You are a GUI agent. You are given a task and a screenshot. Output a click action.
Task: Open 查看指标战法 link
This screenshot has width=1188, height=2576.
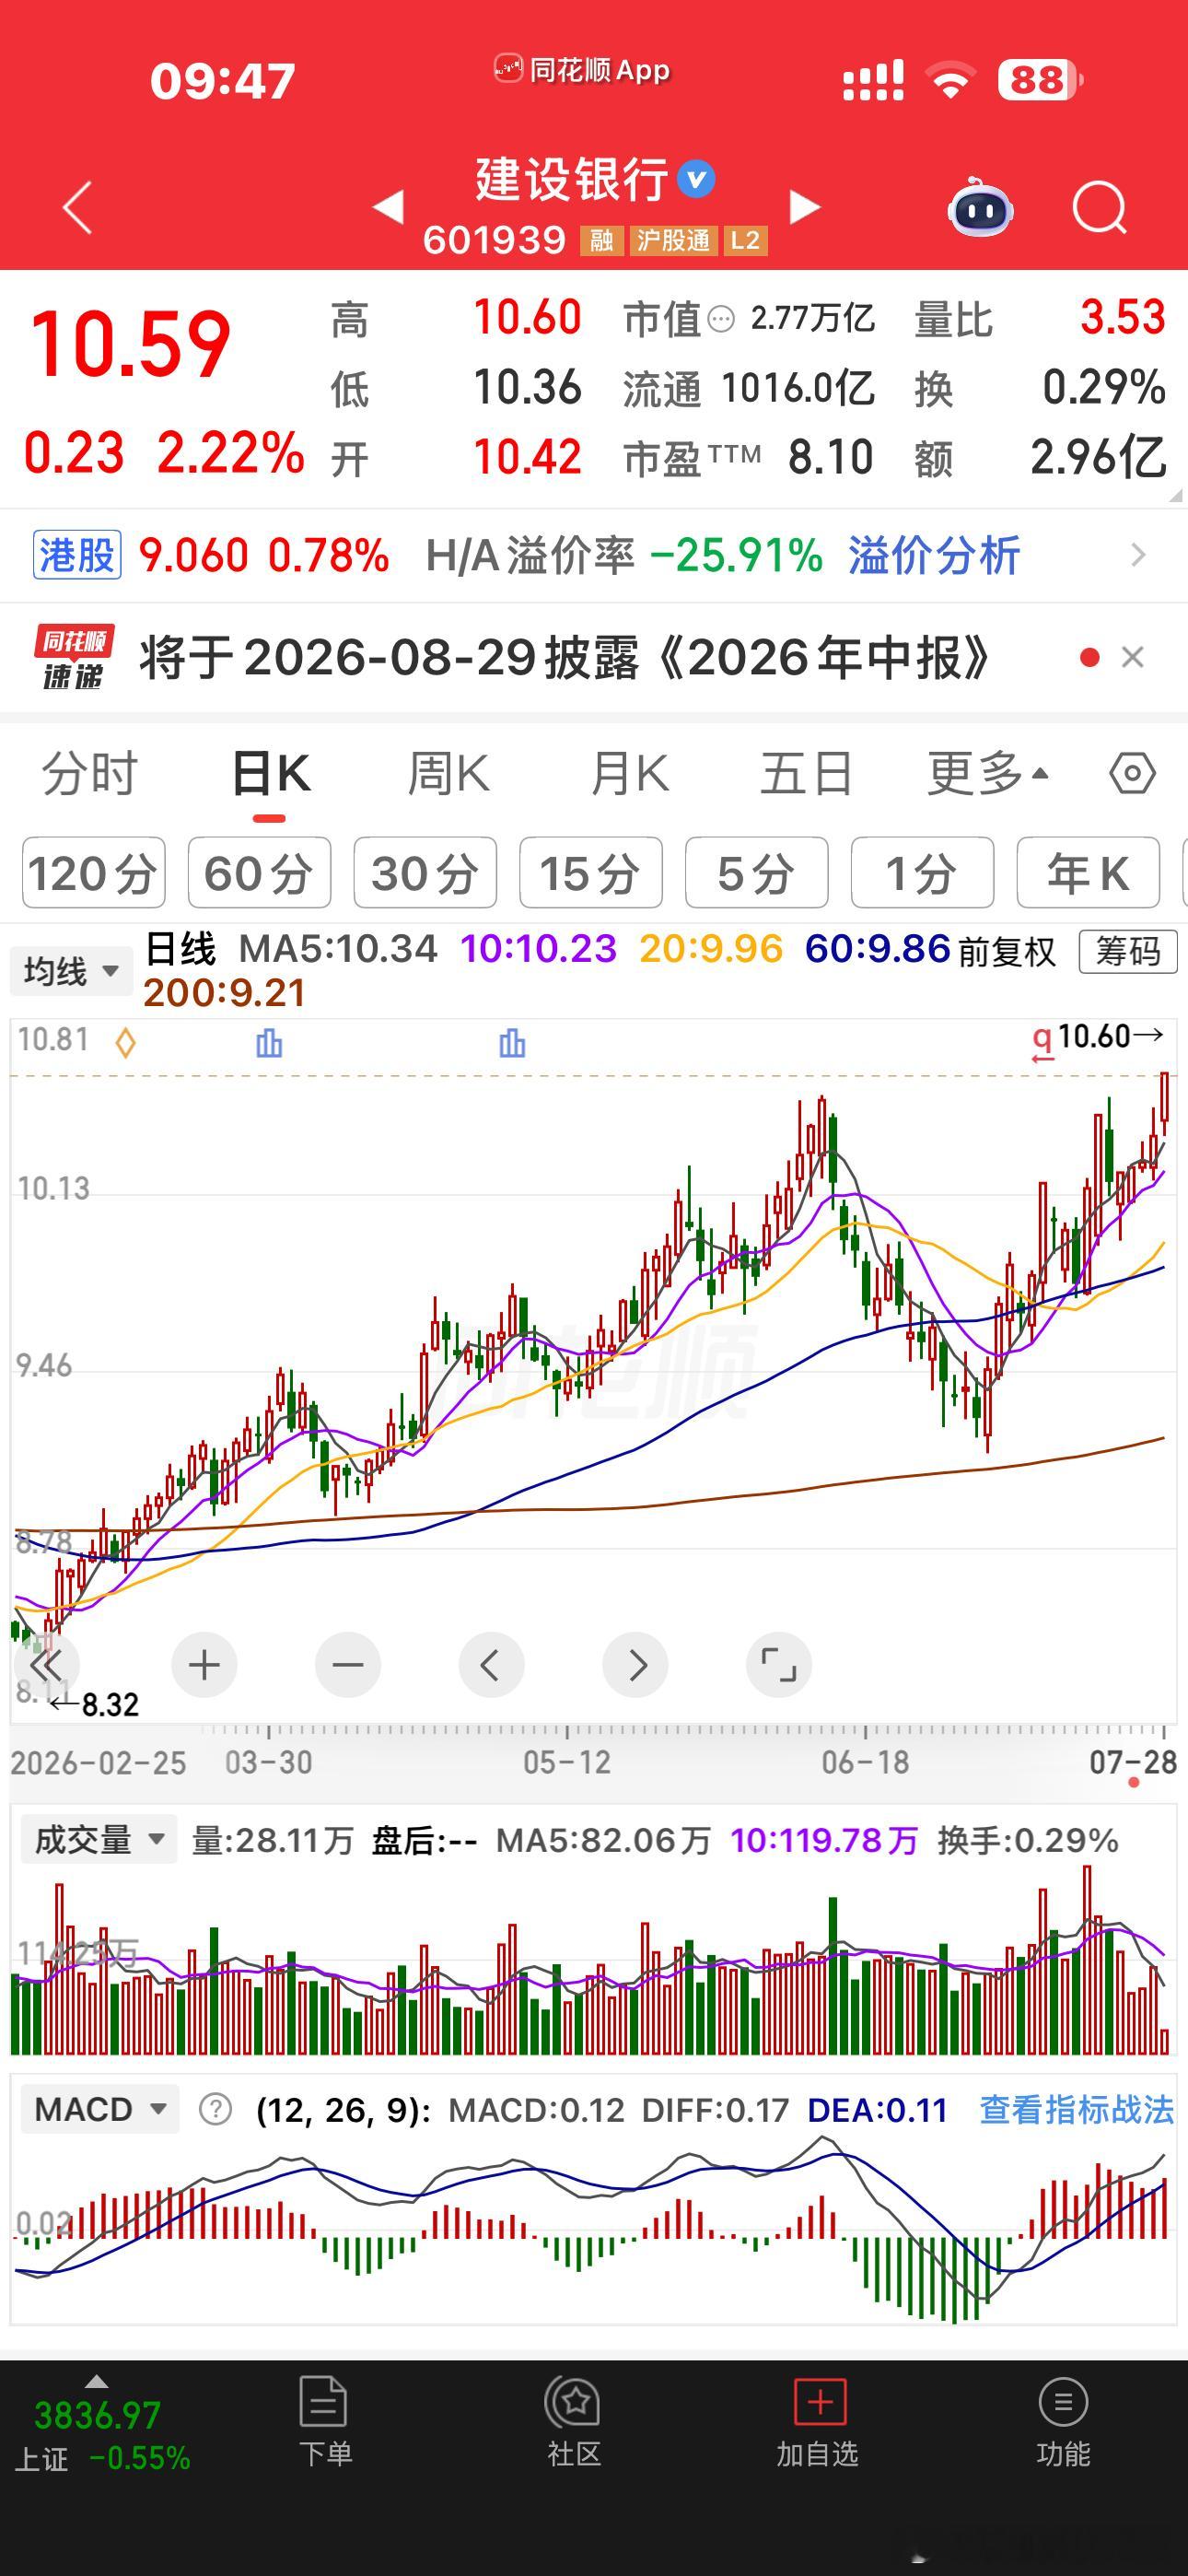click(x=1076, y=2109)
